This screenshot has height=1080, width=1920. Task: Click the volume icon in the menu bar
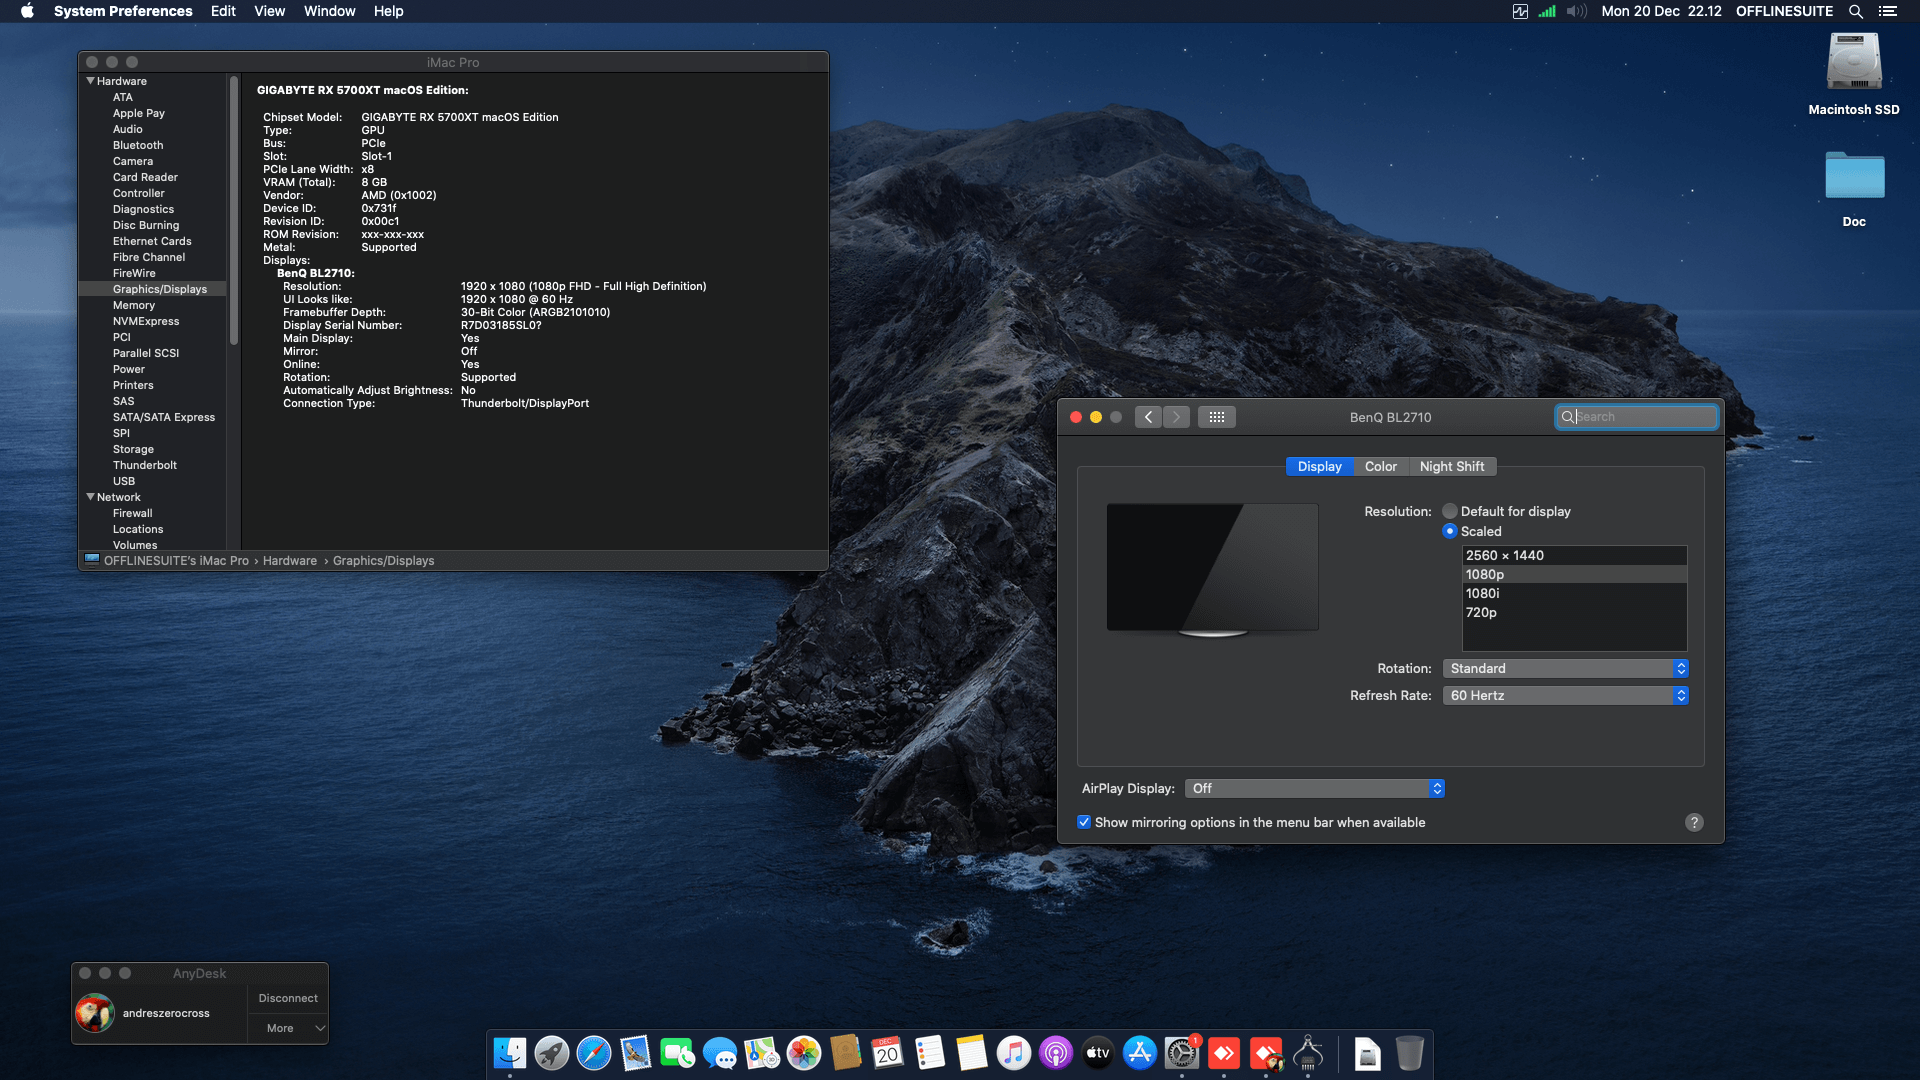(x=1577, y=11)
